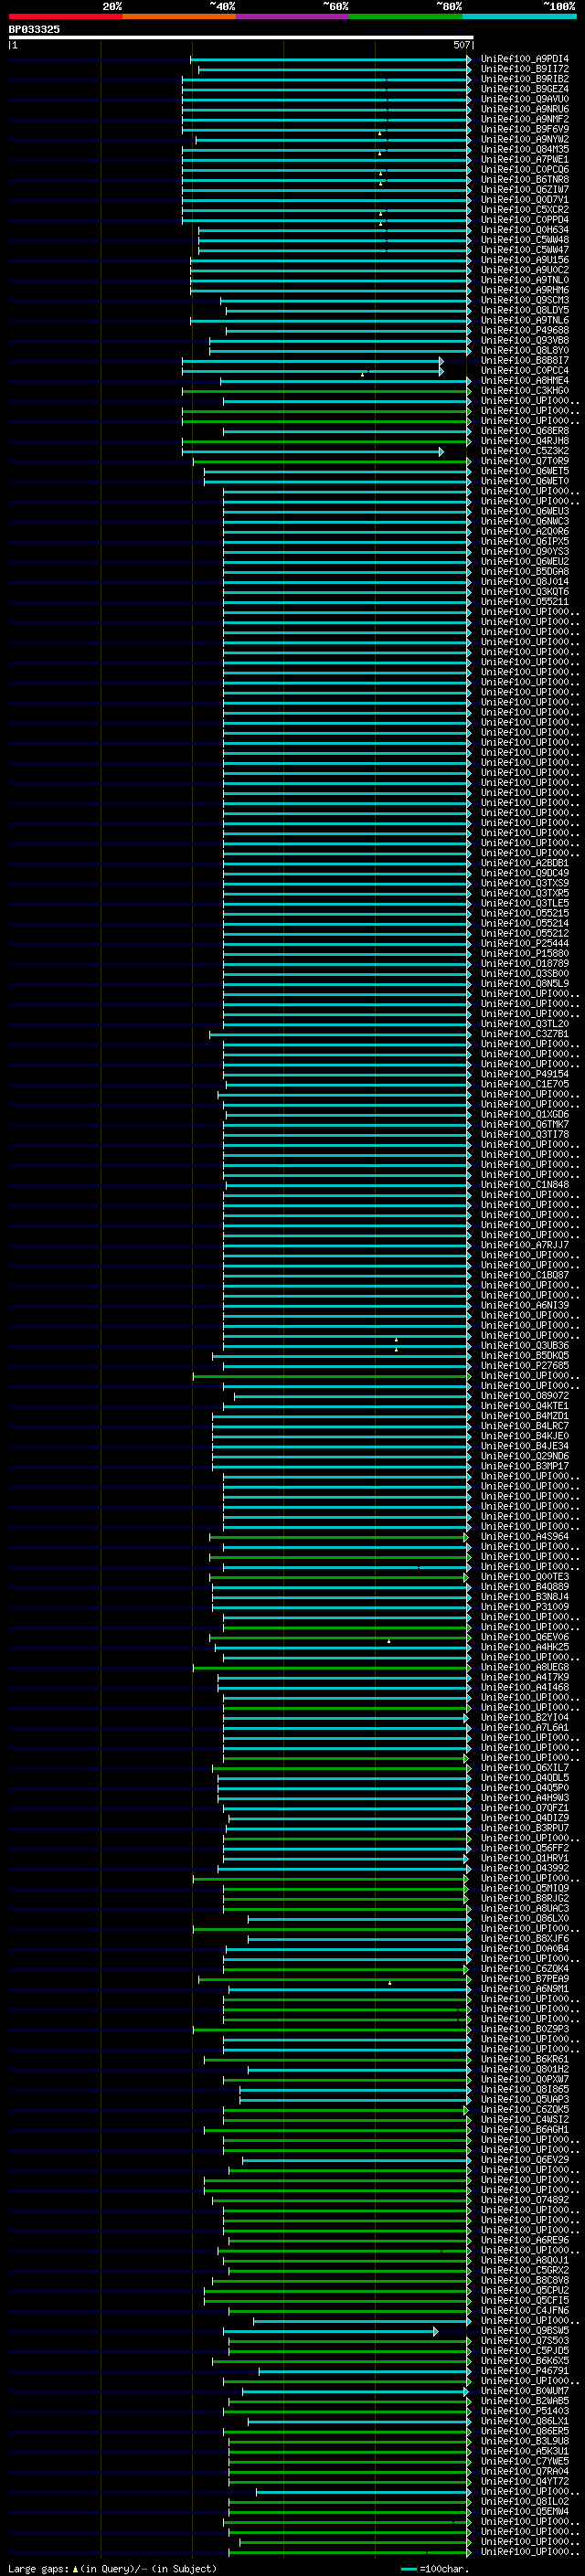Click the ~100% legend label
This screenshot has width=585, height=2576.
click(559, 6)
